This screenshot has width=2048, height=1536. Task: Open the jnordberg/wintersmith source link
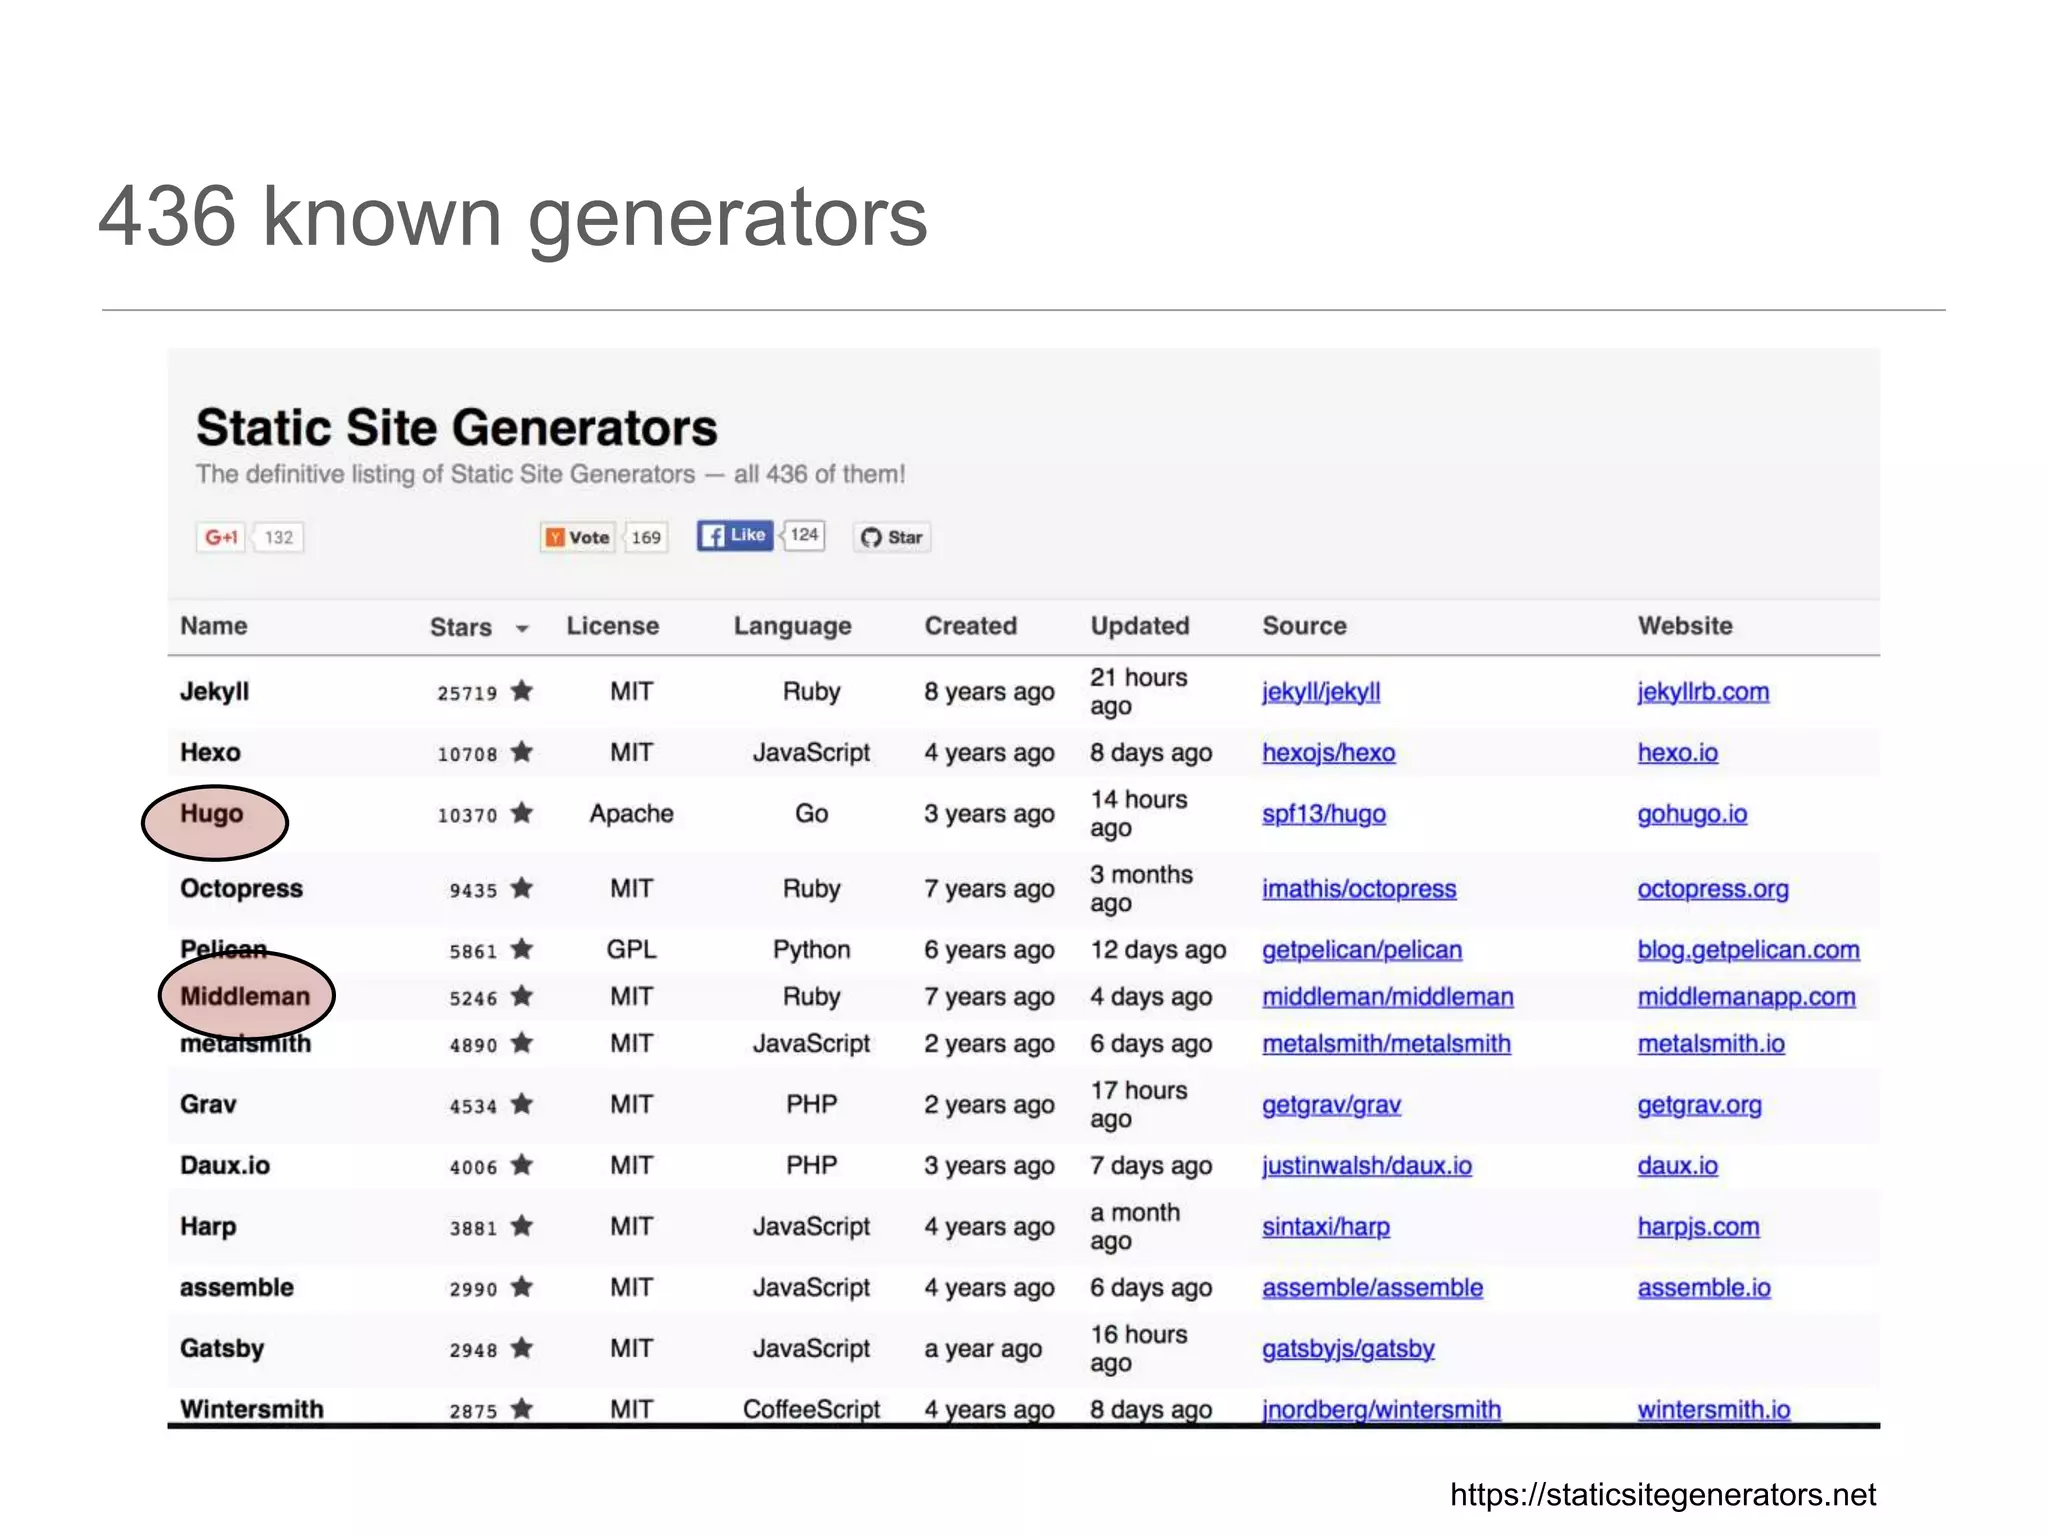1381,1410
